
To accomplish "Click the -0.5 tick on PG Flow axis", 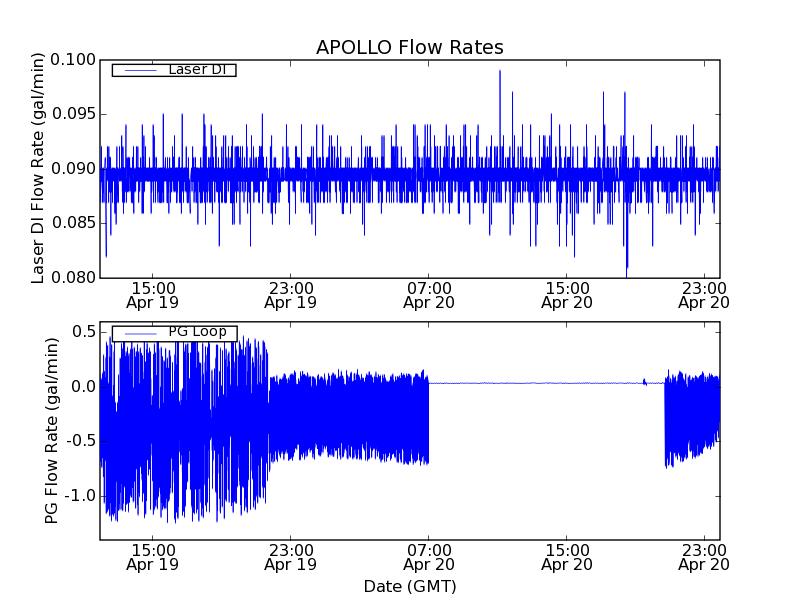I will [x=80, y=441].
